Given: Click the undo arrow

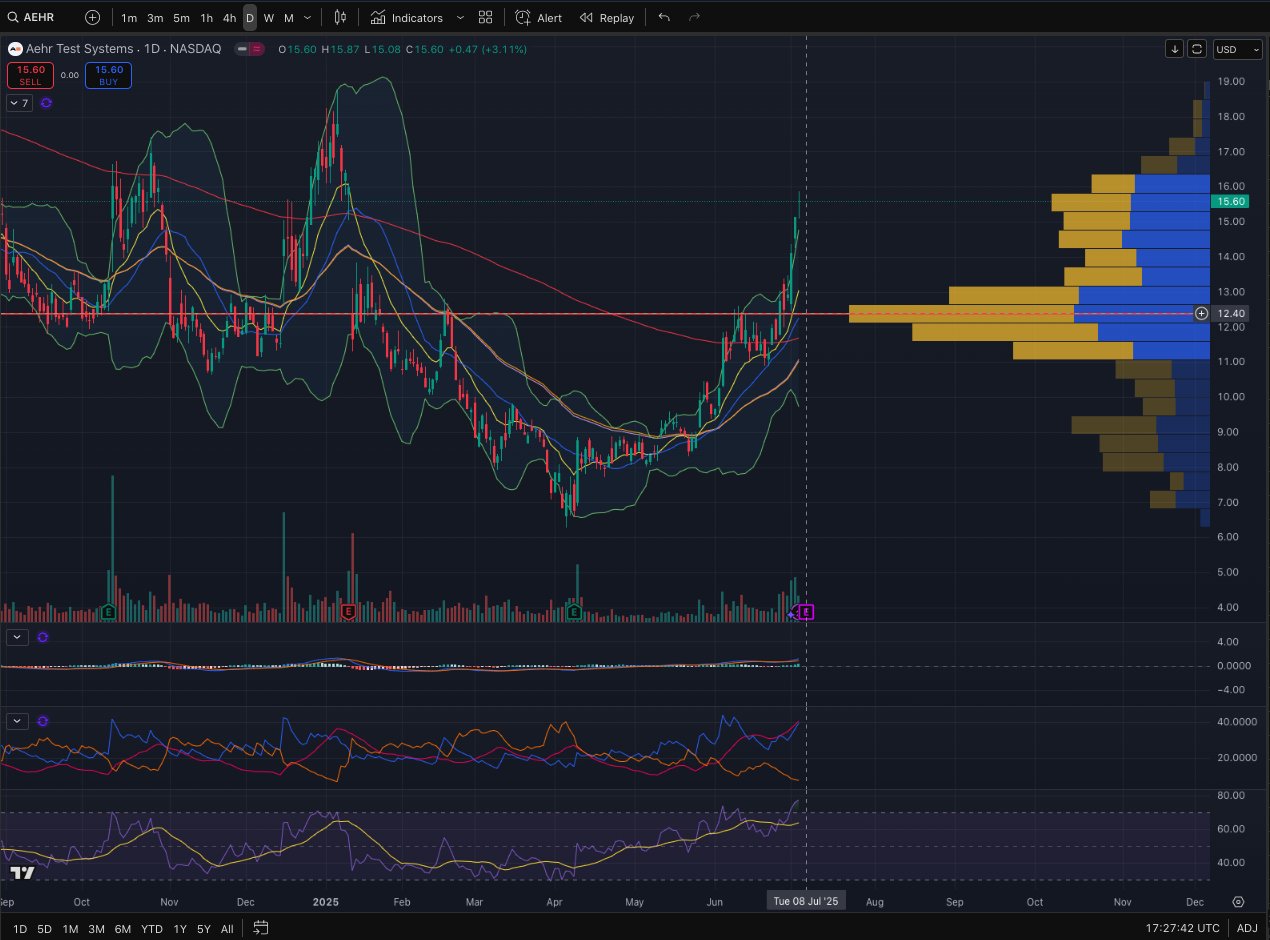Looking at the screenshot, I should tap(665, 17).
